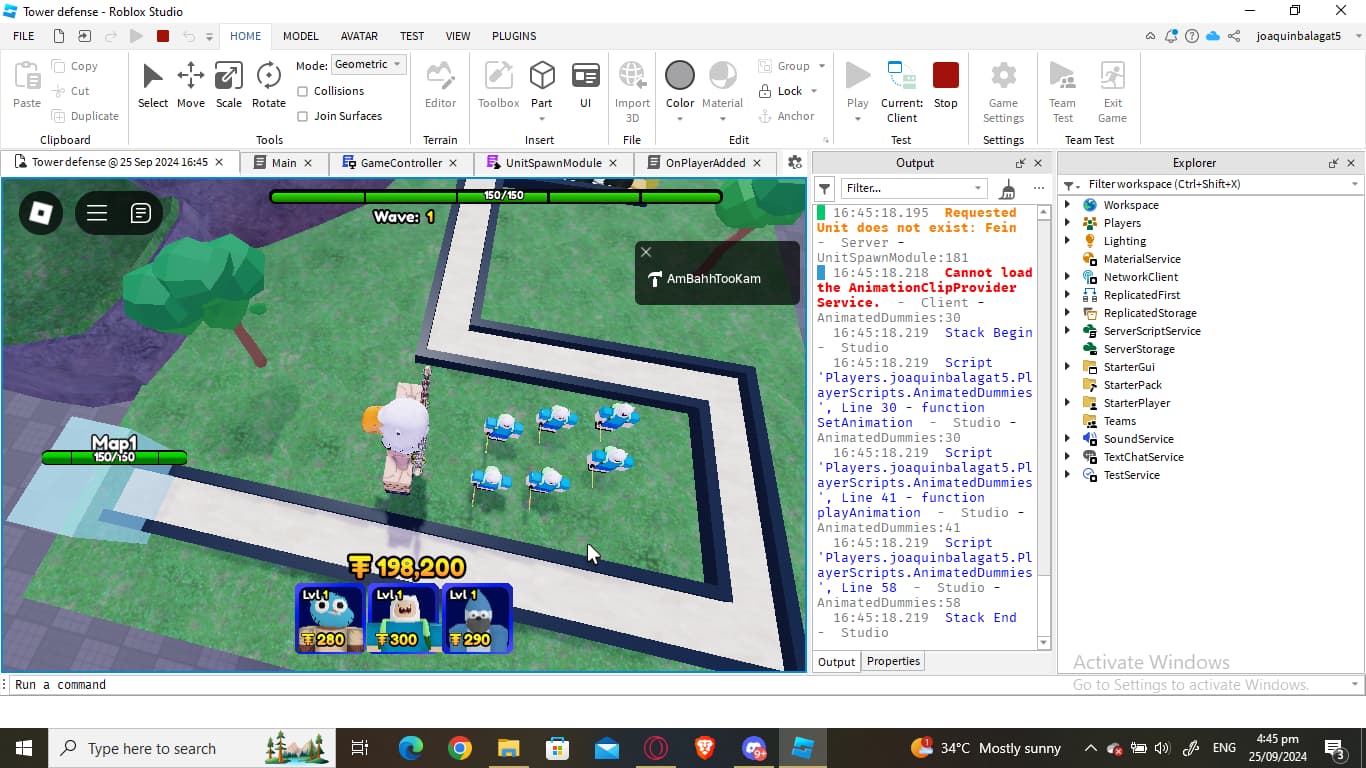Screen dimensions: 1366x768
Task: Enable the Collisions checkbox
Action: [304, 91]
